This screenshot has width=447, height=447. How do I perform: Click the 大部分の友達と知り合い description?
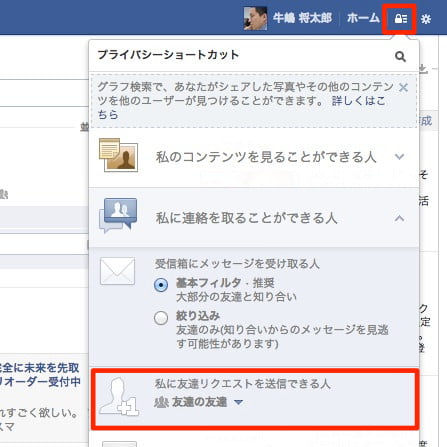[x=236, y=297]
